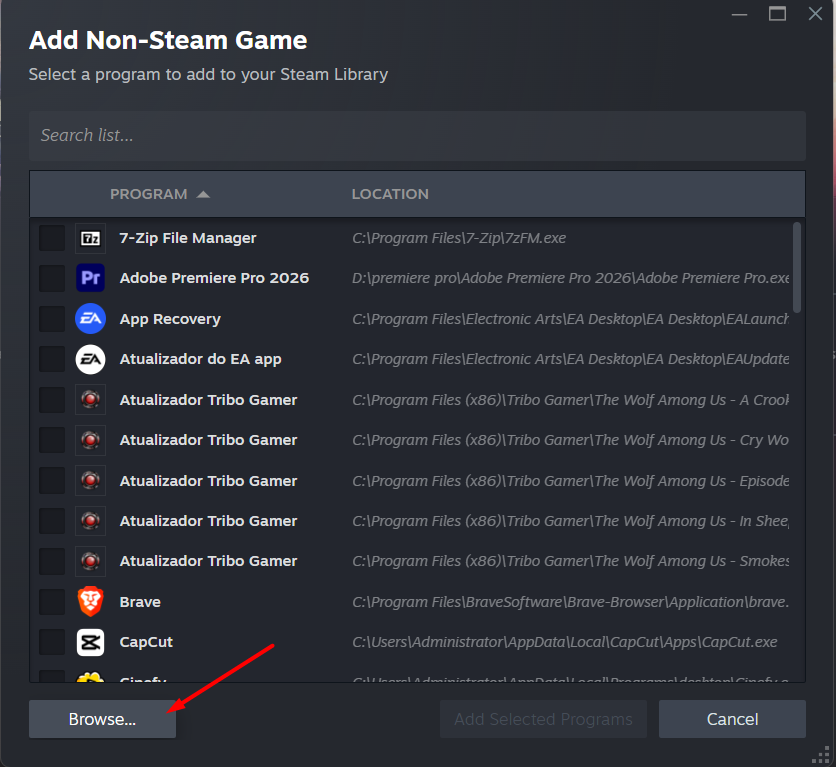836x767 pixels.
Task: Click 'The Wolf Among Us - Cry Wo' path
Action: pos(570,440)
